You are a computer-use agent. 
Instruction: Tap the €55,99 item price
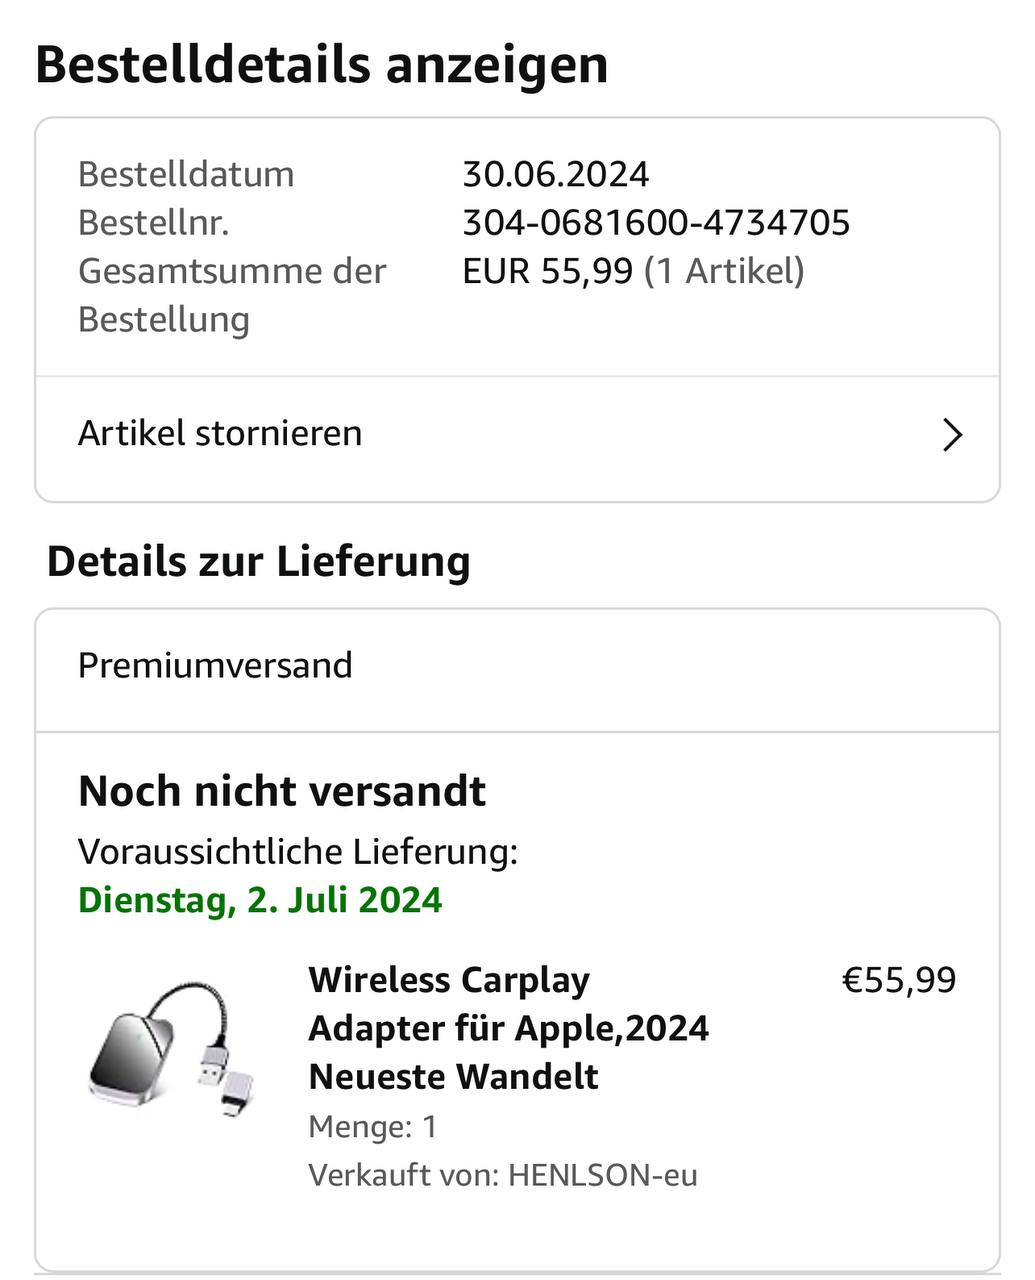[899, 980]
